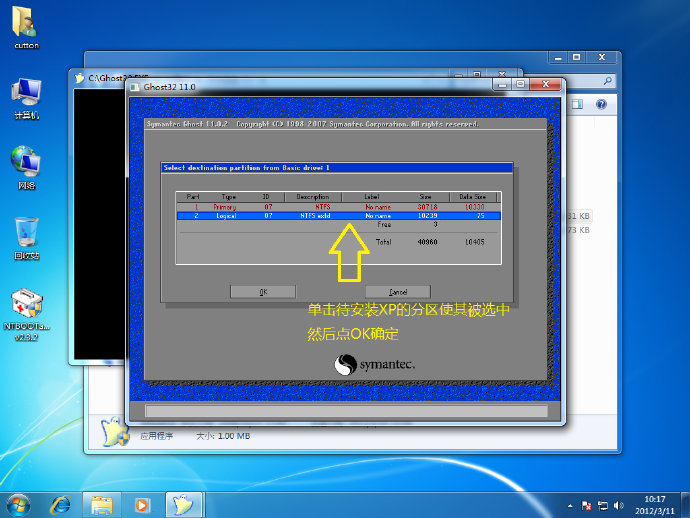Screen dimensions: 690x518
Task: Open Windows Explorer from taskbar
Action: [x=102, y=505]
